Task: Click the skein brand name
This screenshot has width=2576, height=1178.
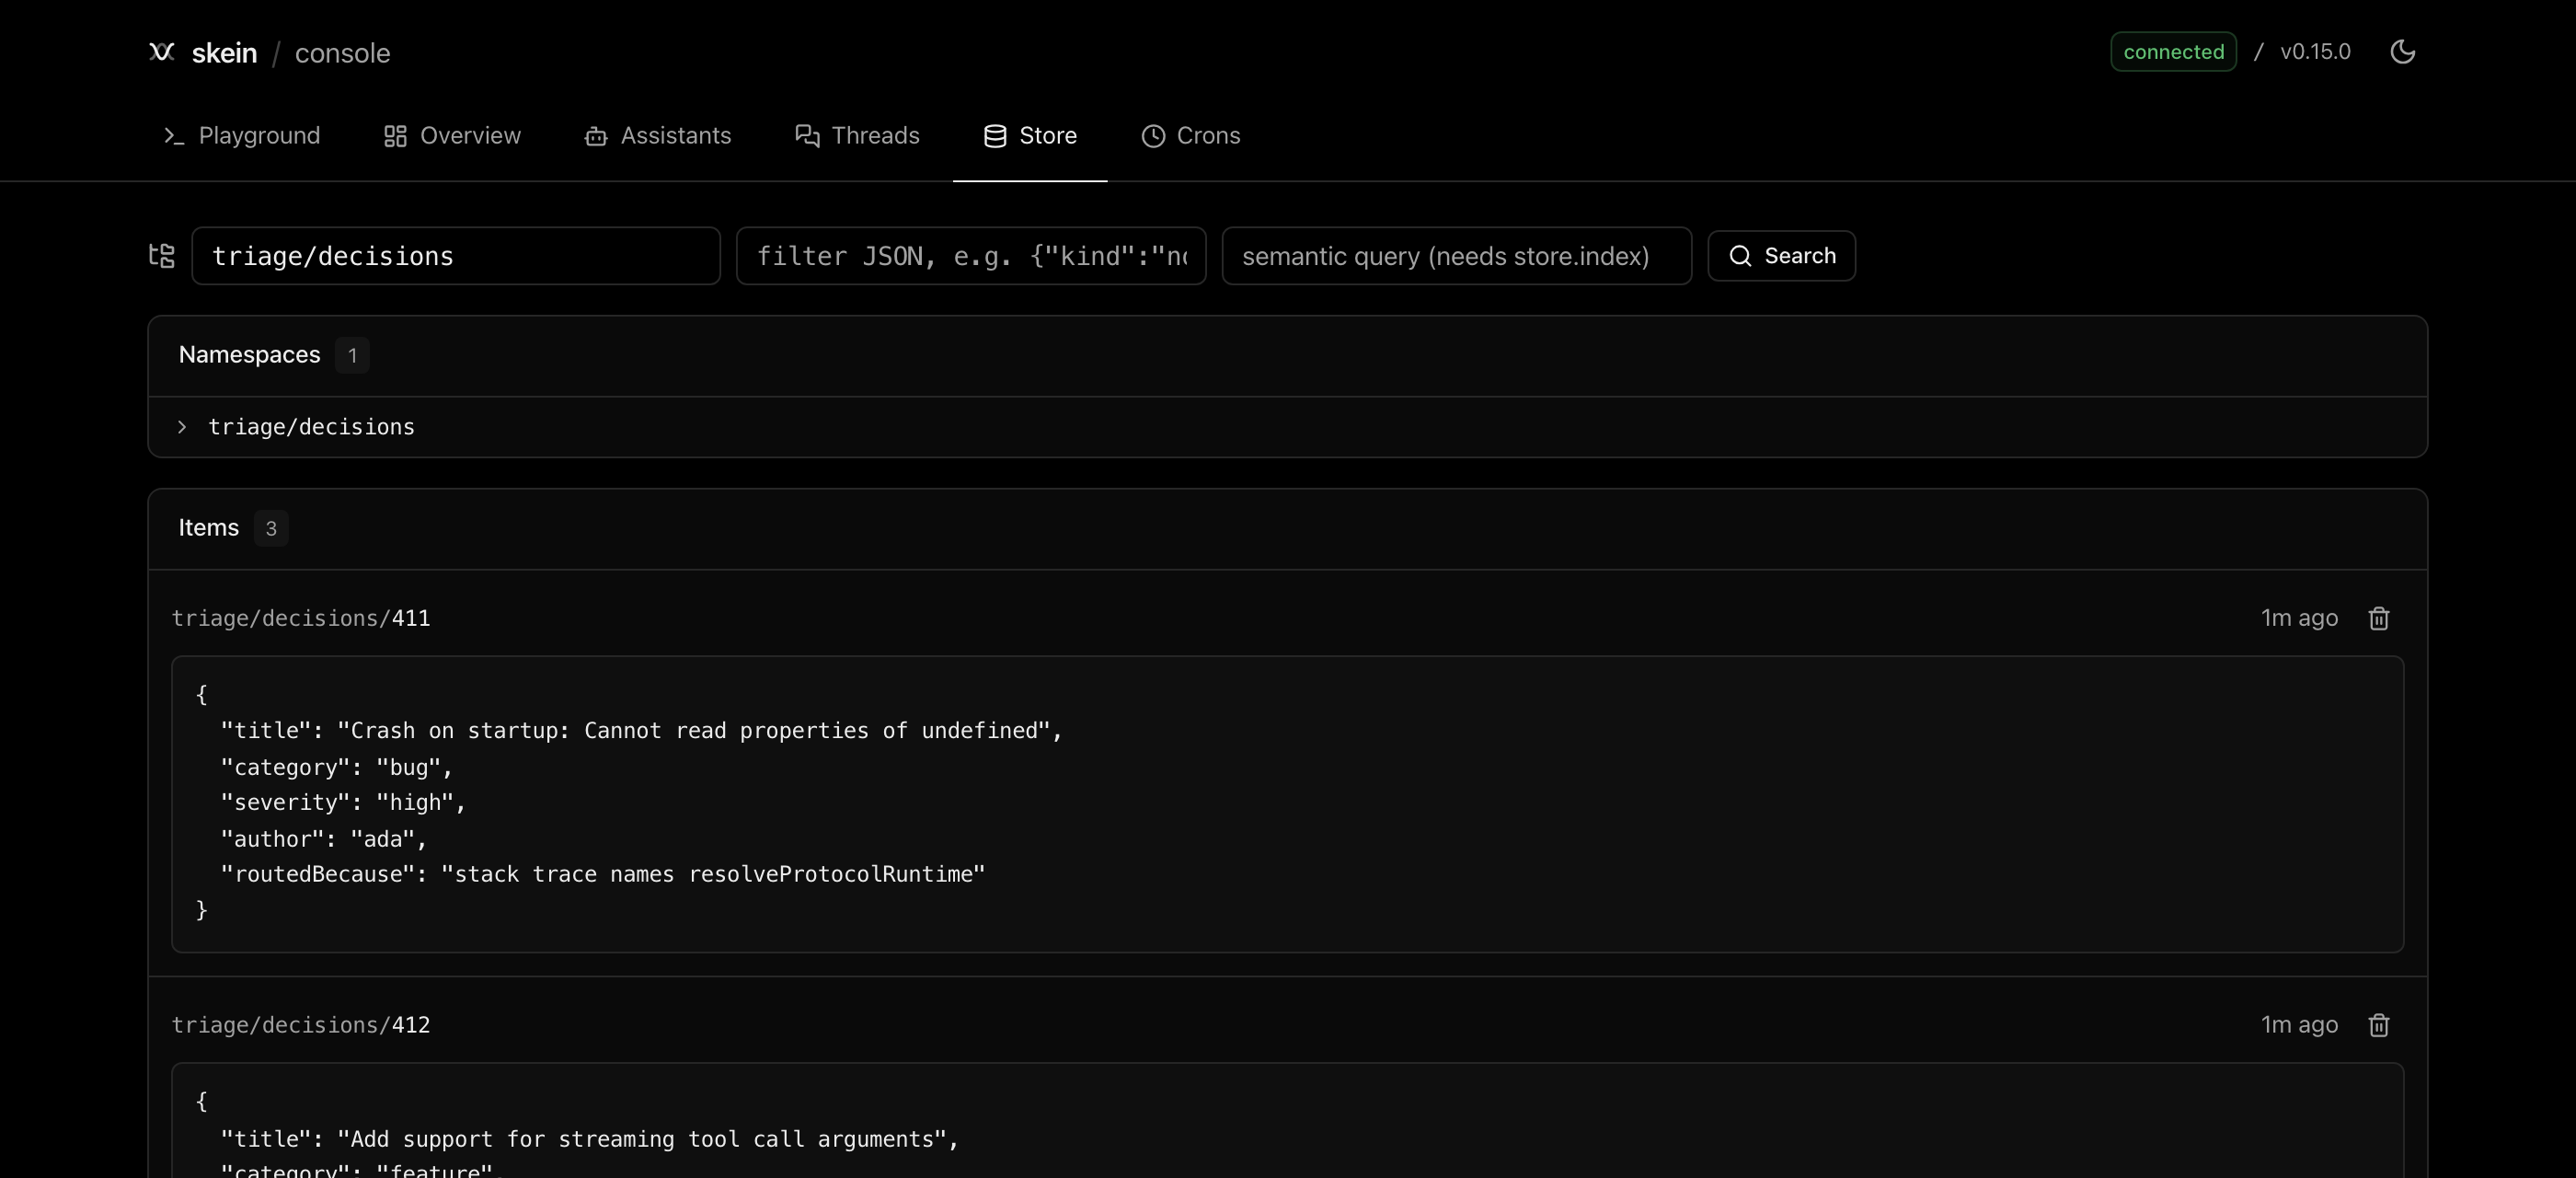Action: point(224,53)
